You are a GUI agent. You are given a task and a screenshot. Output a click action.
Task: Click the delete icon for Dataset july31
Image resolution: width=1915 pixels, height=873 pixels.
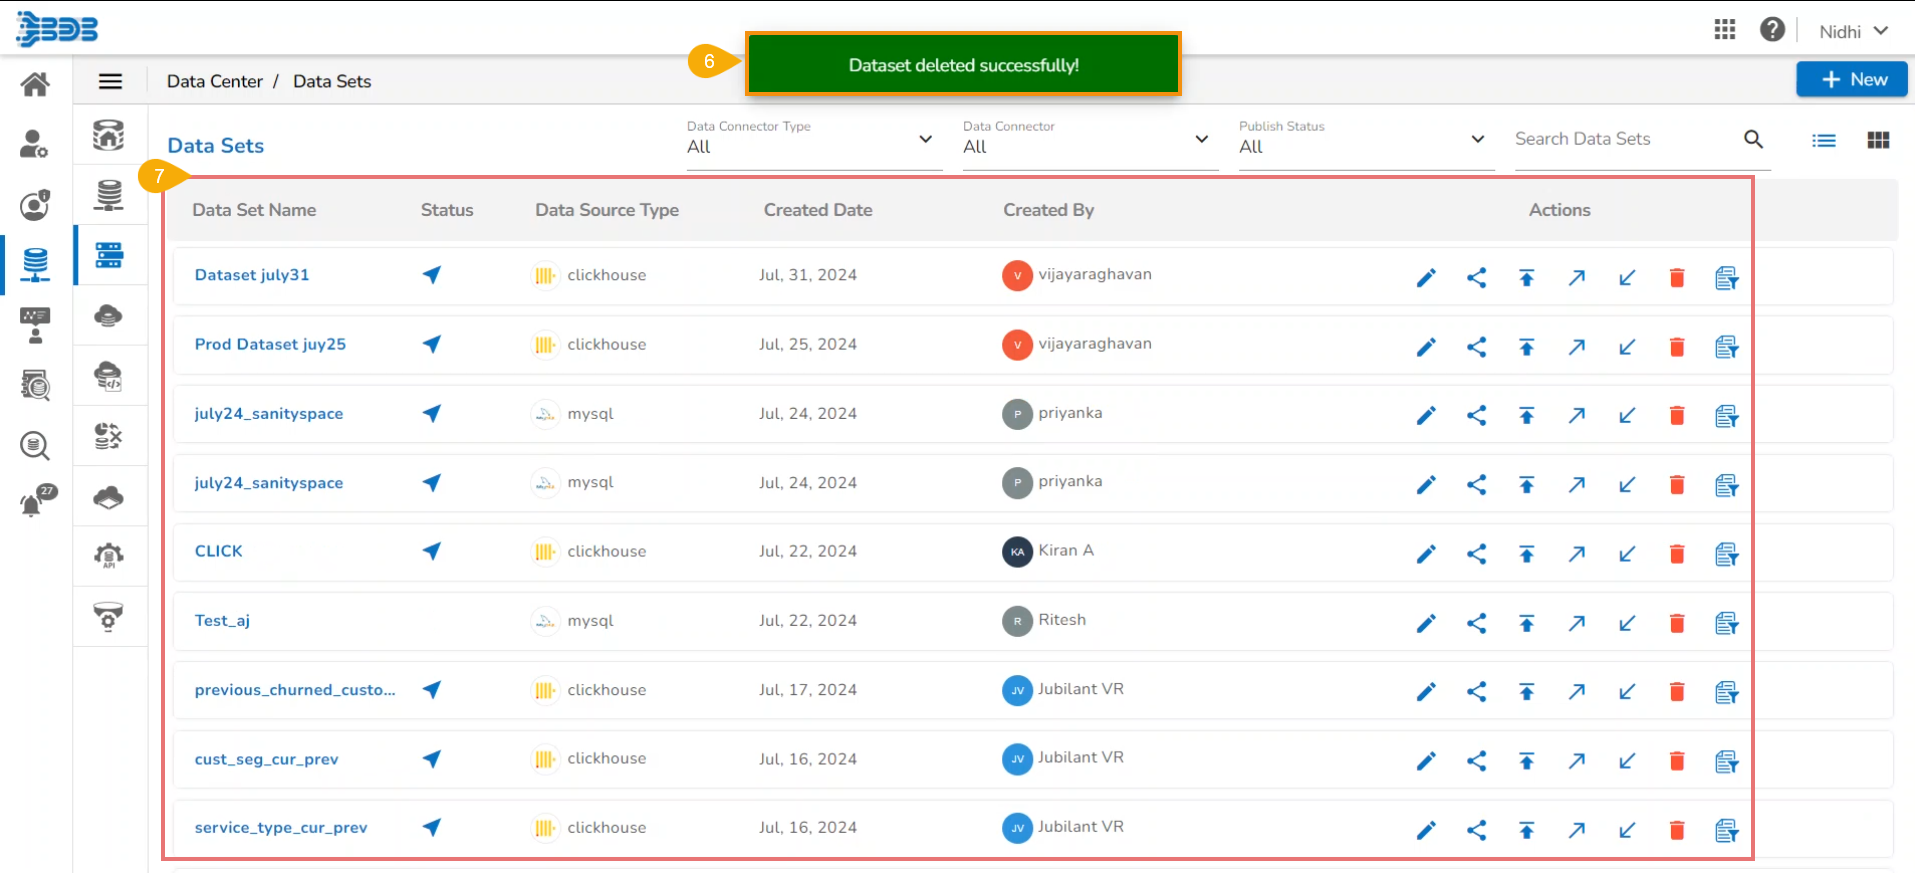pos(1677,278)
